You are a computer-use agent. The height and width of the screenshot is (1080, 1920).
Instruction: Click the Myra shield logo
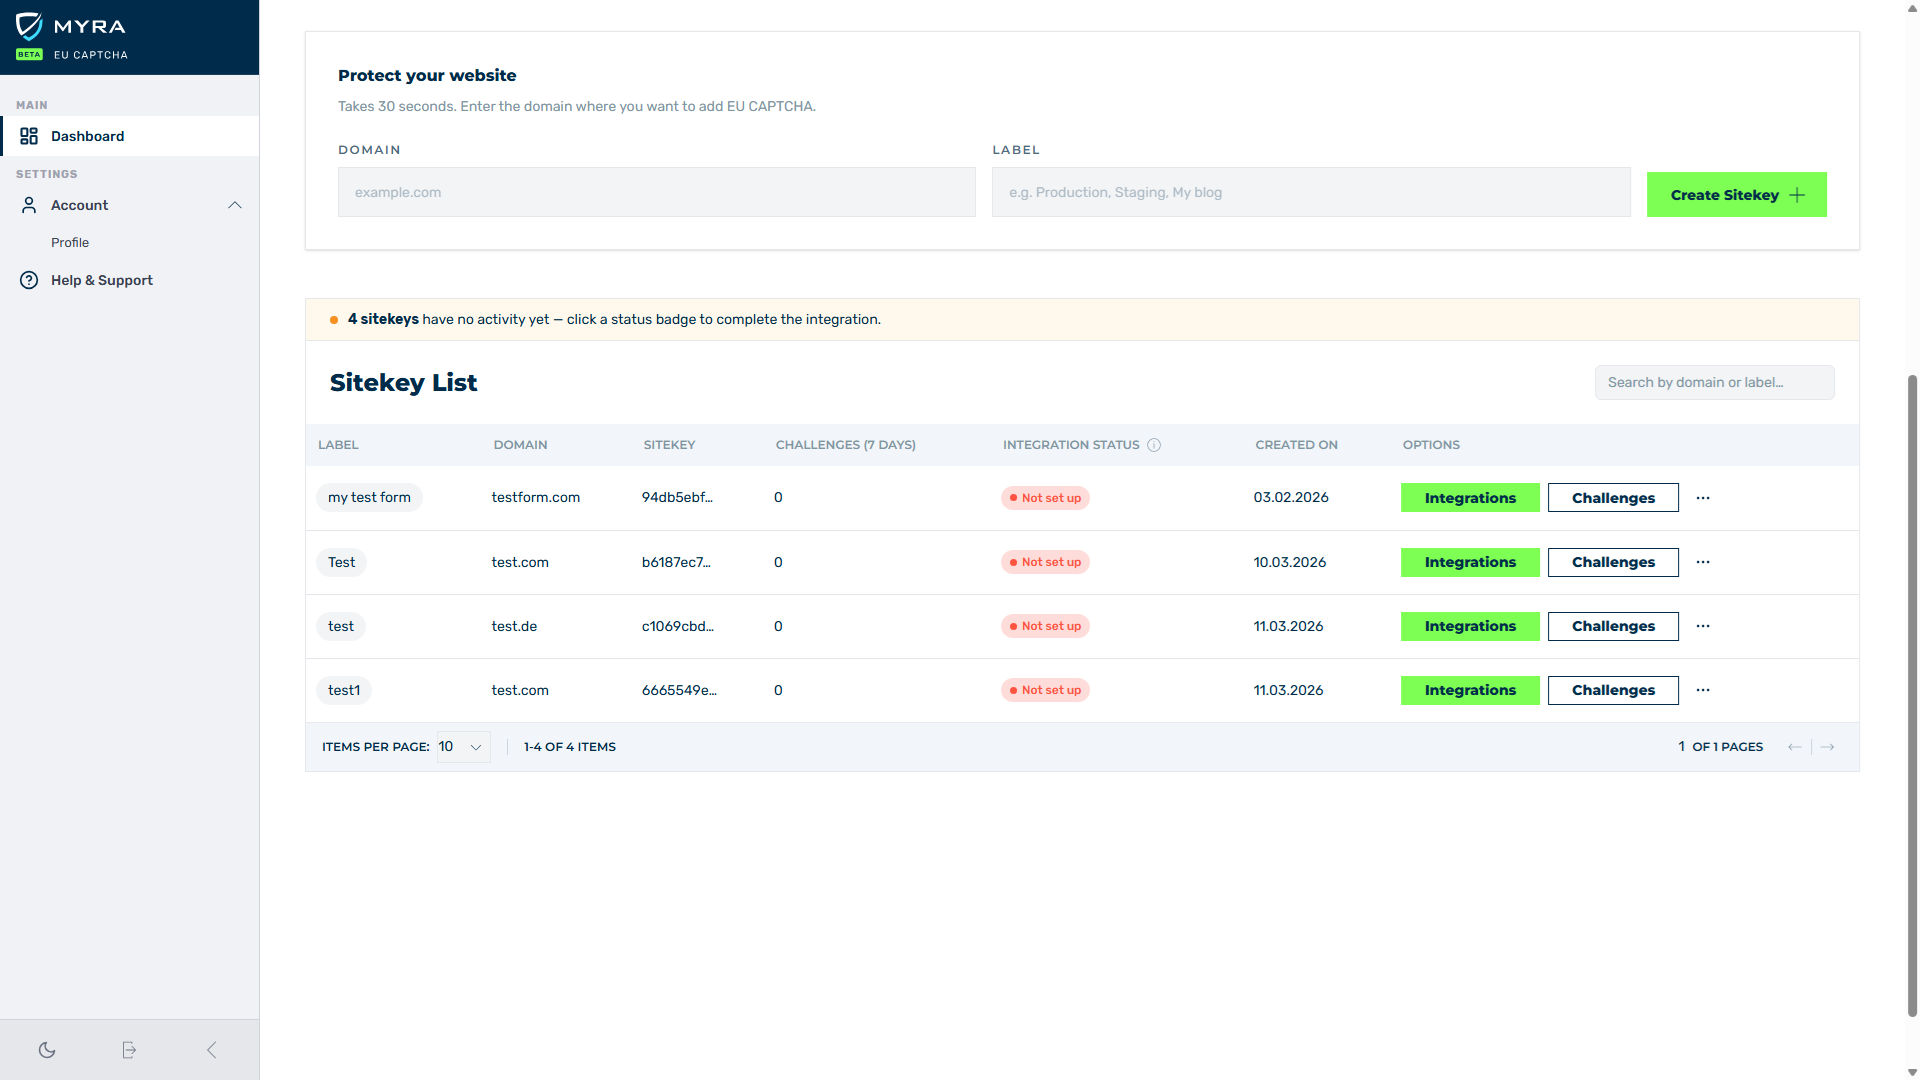point(30,26)
